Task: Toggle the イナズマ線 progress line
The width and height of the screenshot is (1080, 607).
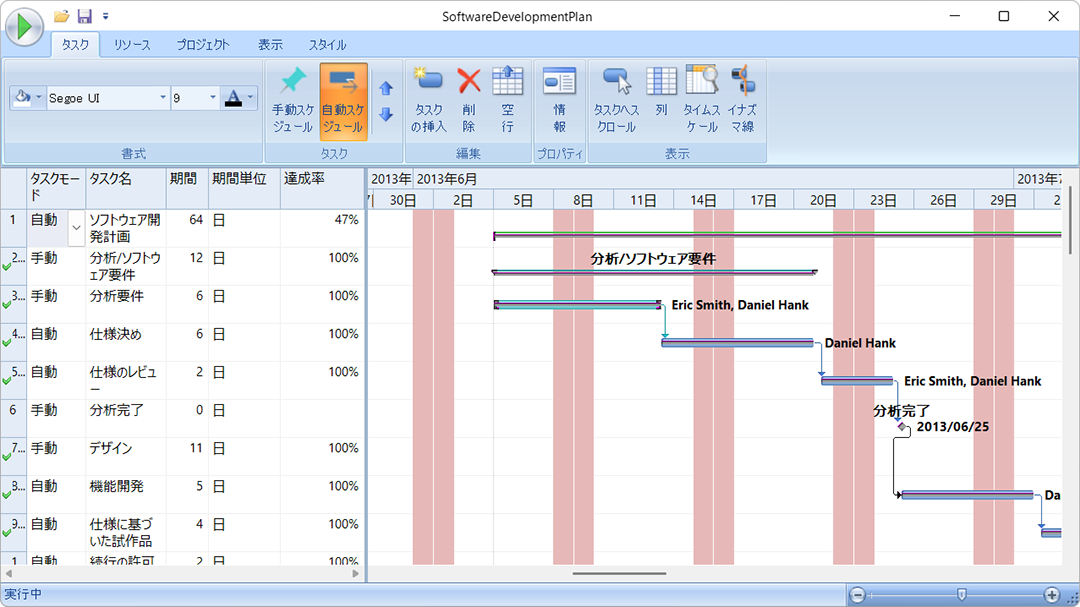Action: pos(742,101)
